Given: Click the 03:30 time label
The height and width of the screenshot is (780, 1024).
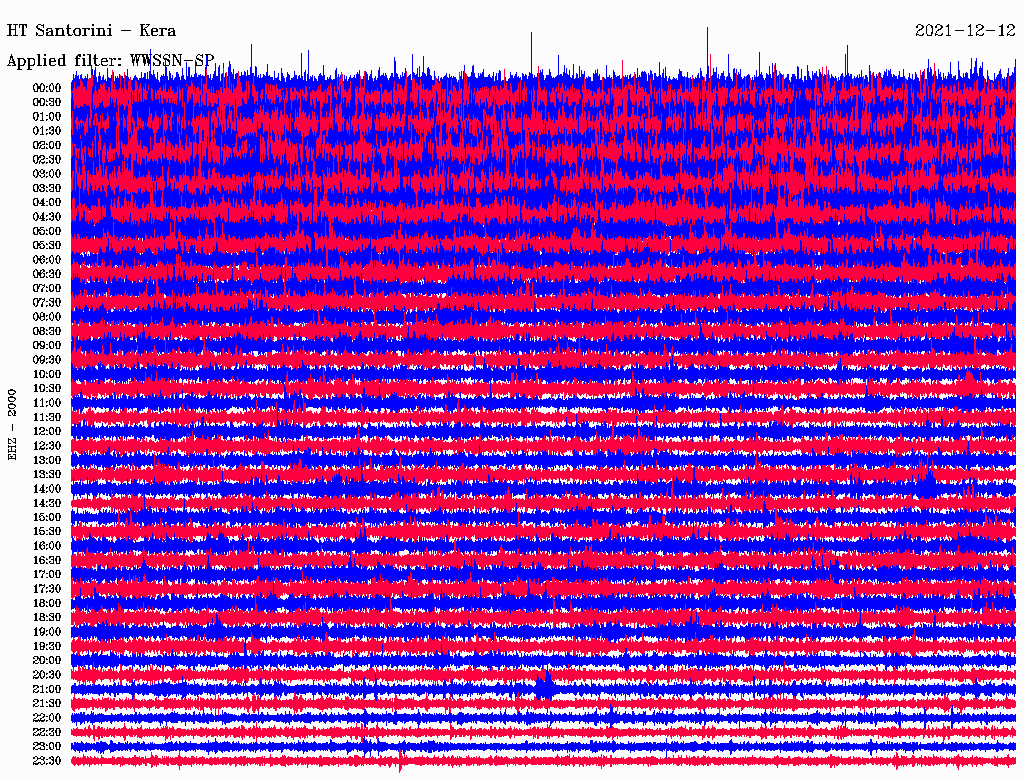Looking at the screenshot, I should [x=47, y=188].
